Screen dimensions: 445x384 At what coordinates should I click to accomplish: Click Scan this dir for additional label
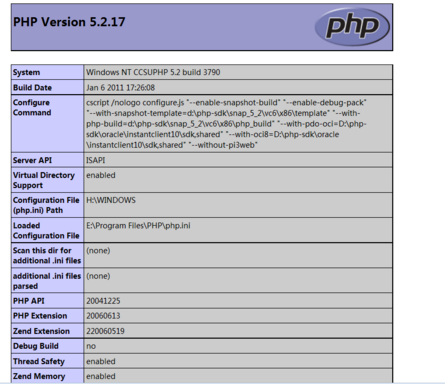coord(47,255)
